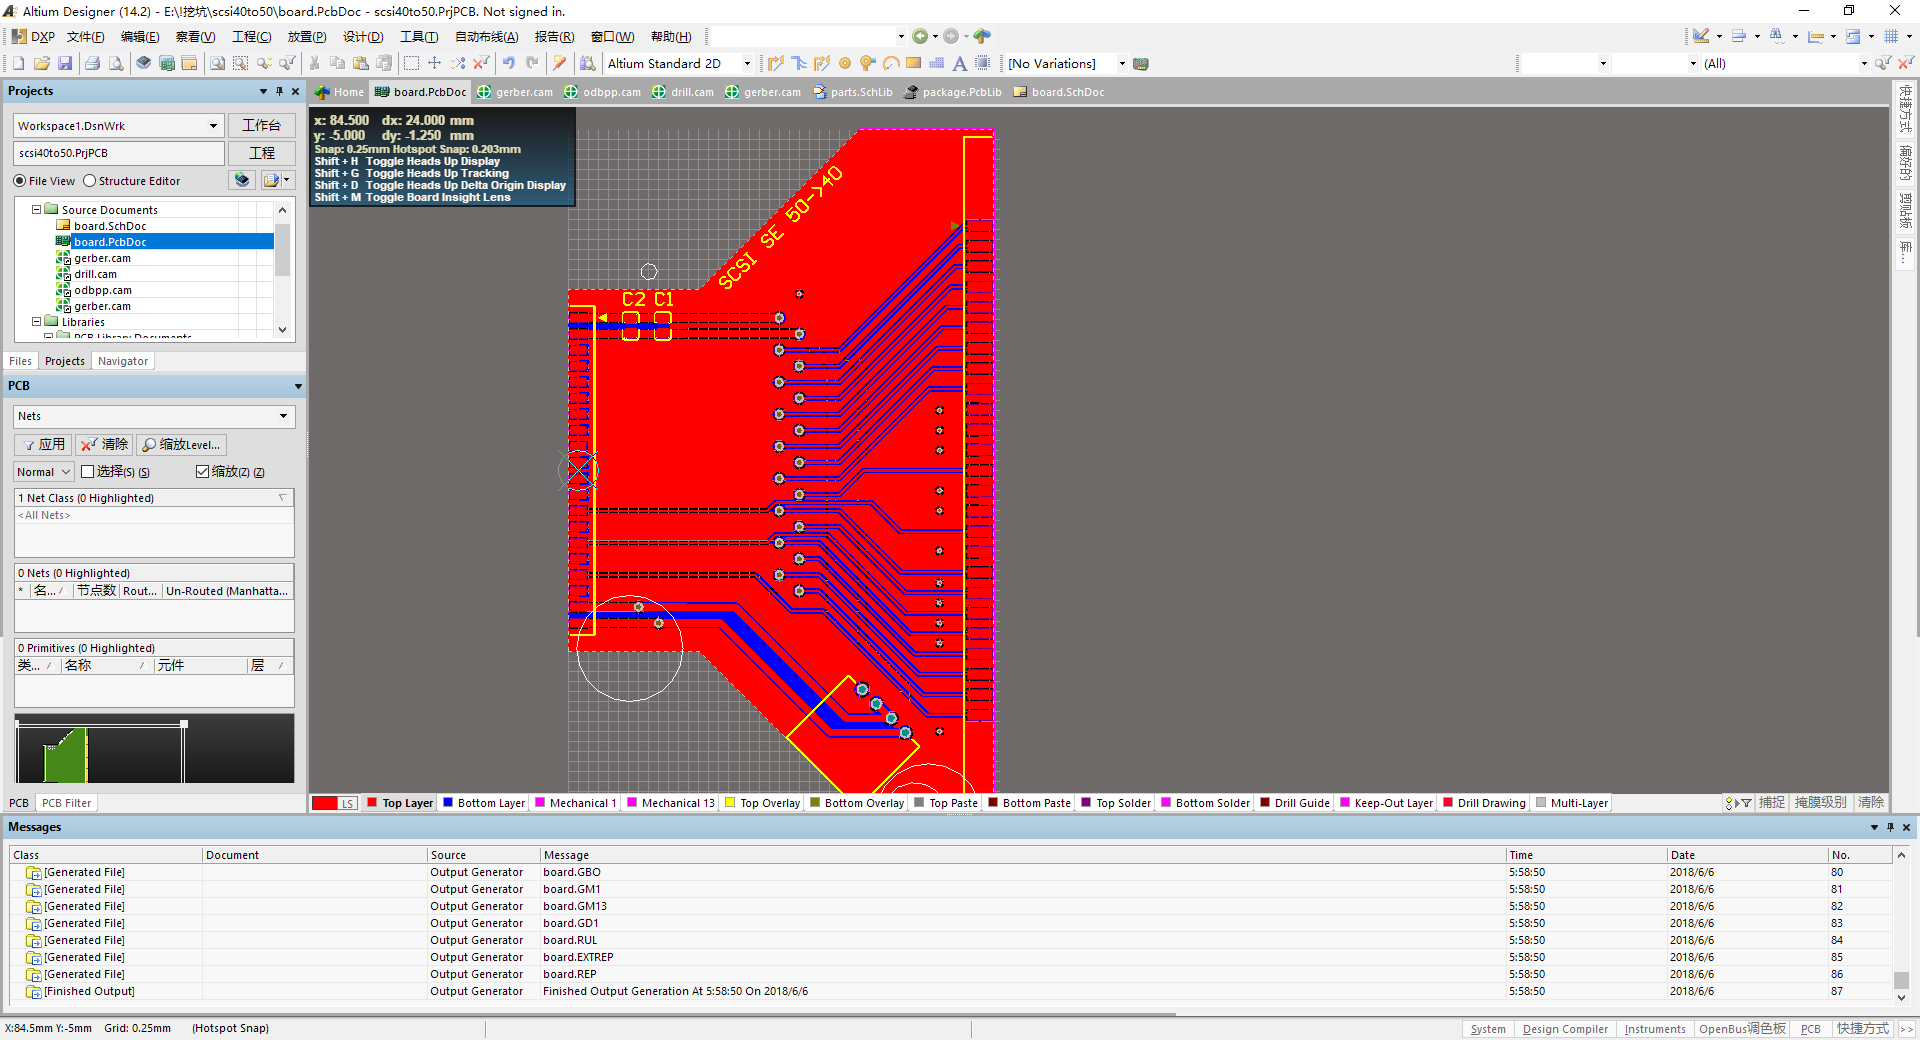Click the Print icon in toolbar
1920x1040 pixels.
[92, 63]
